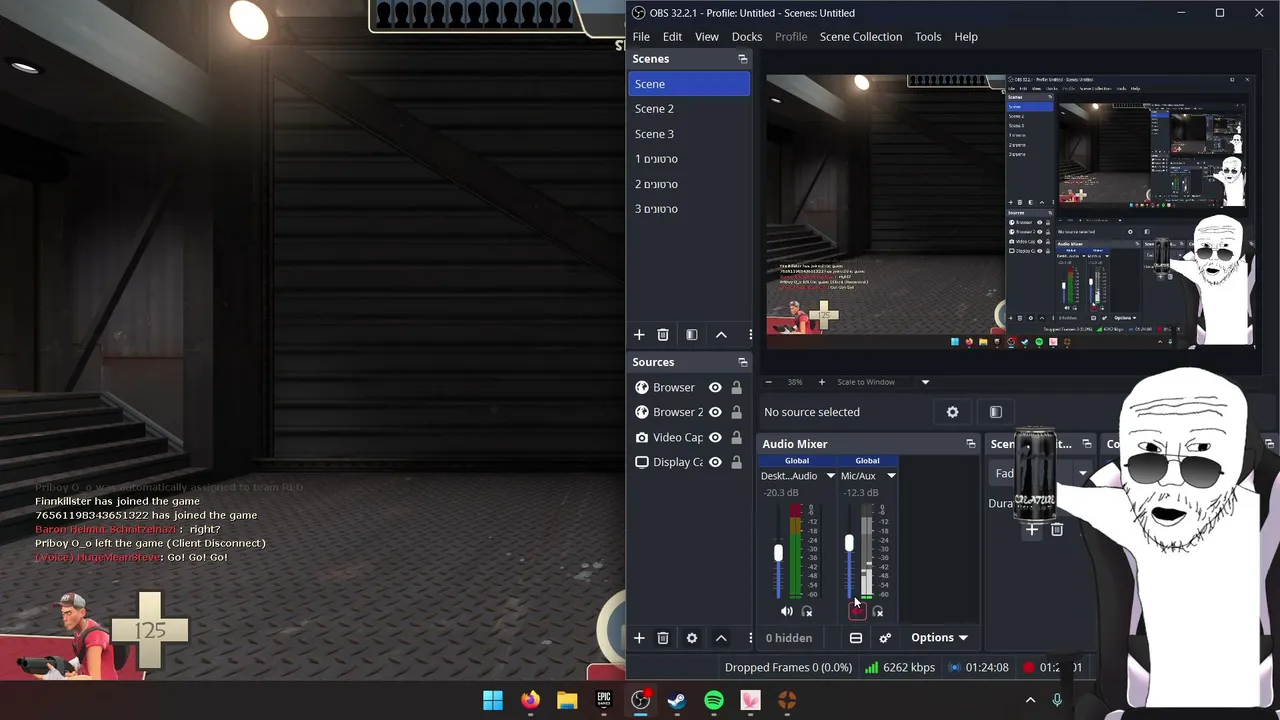Add a new source with the plus icon
The image size is (1280, 720).
(x=639, y=638)
